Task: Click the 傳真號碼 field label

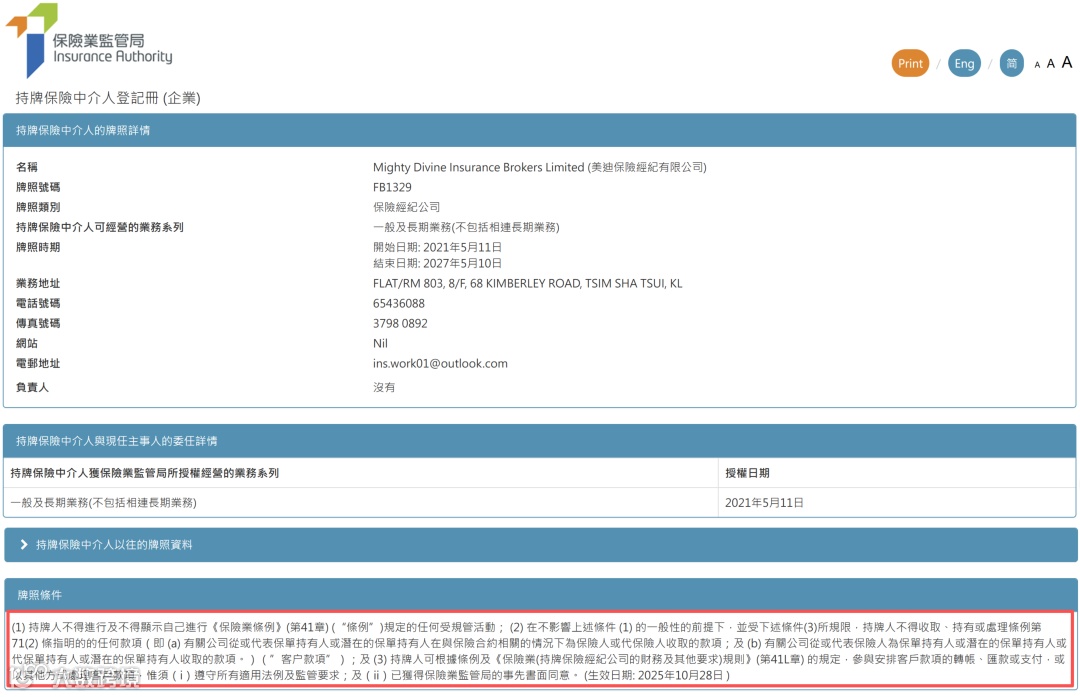Action: (x=38, y=324)
